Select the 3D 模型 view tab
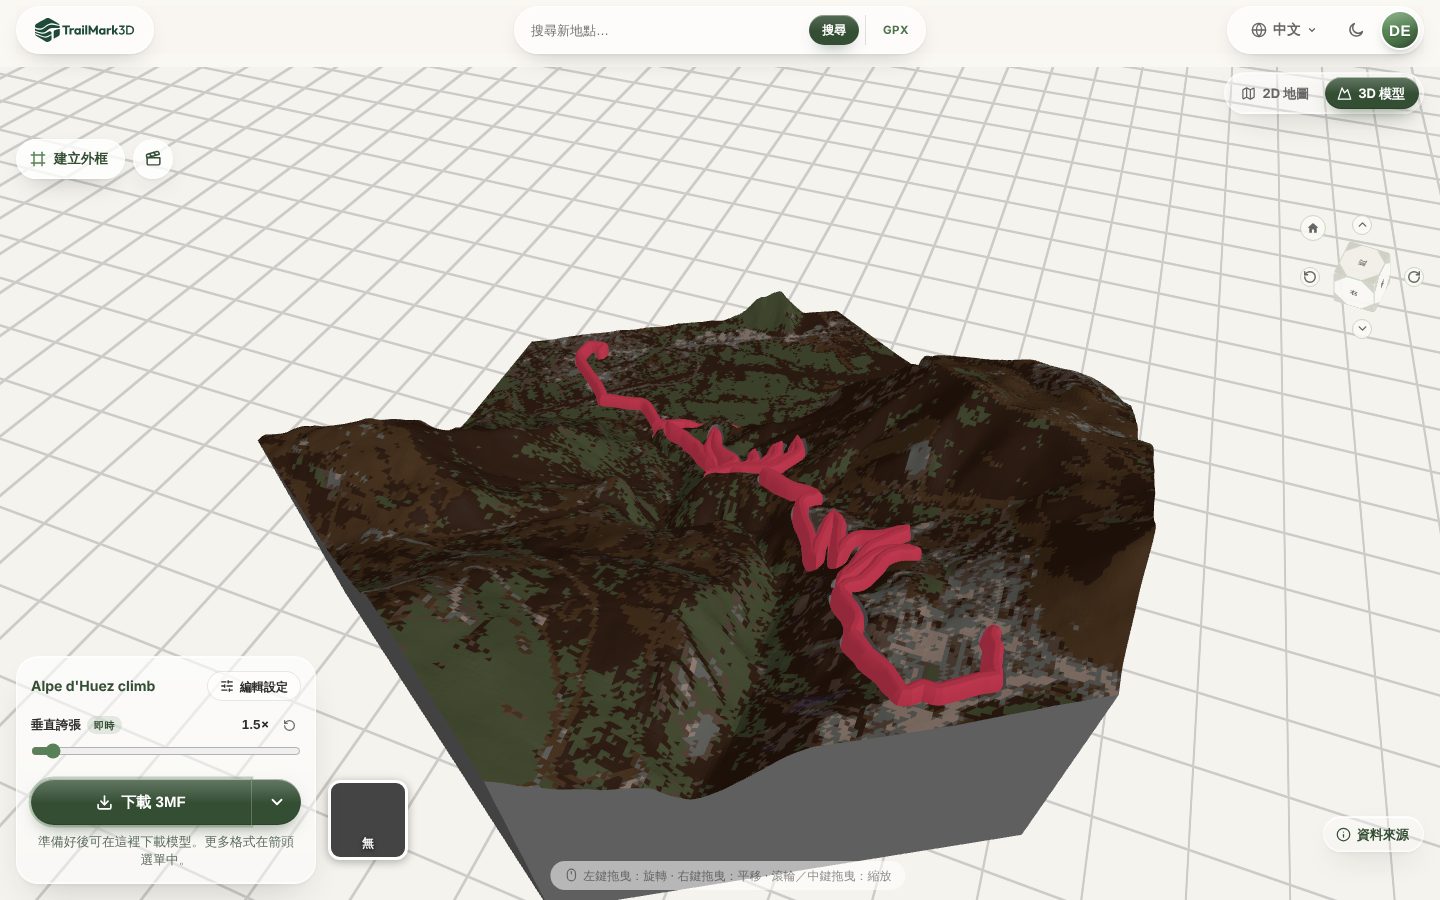 point(1372,94)
